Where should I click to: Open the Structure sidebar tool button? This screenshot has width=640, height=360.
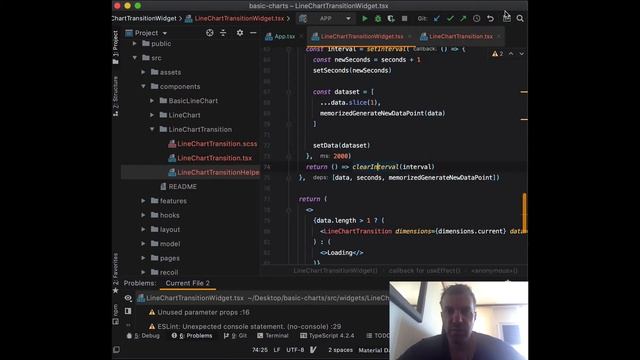click(116, 96)
